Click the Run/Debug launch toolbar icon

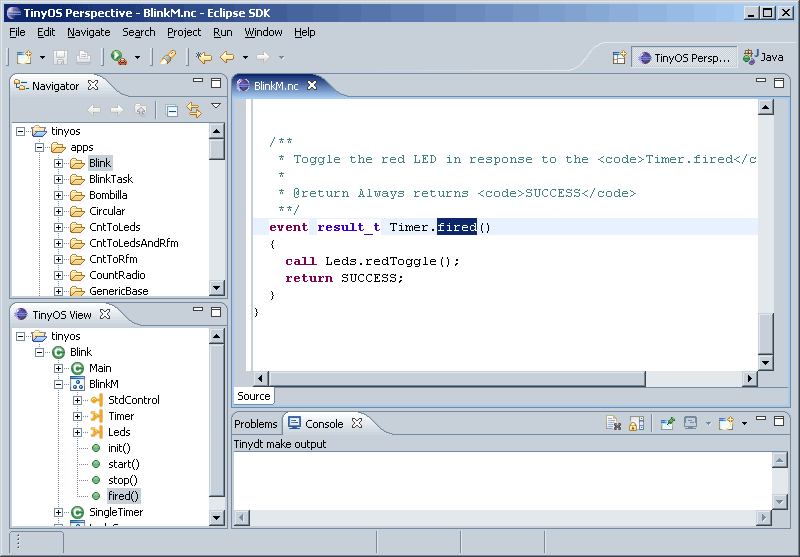pos(119,58)
